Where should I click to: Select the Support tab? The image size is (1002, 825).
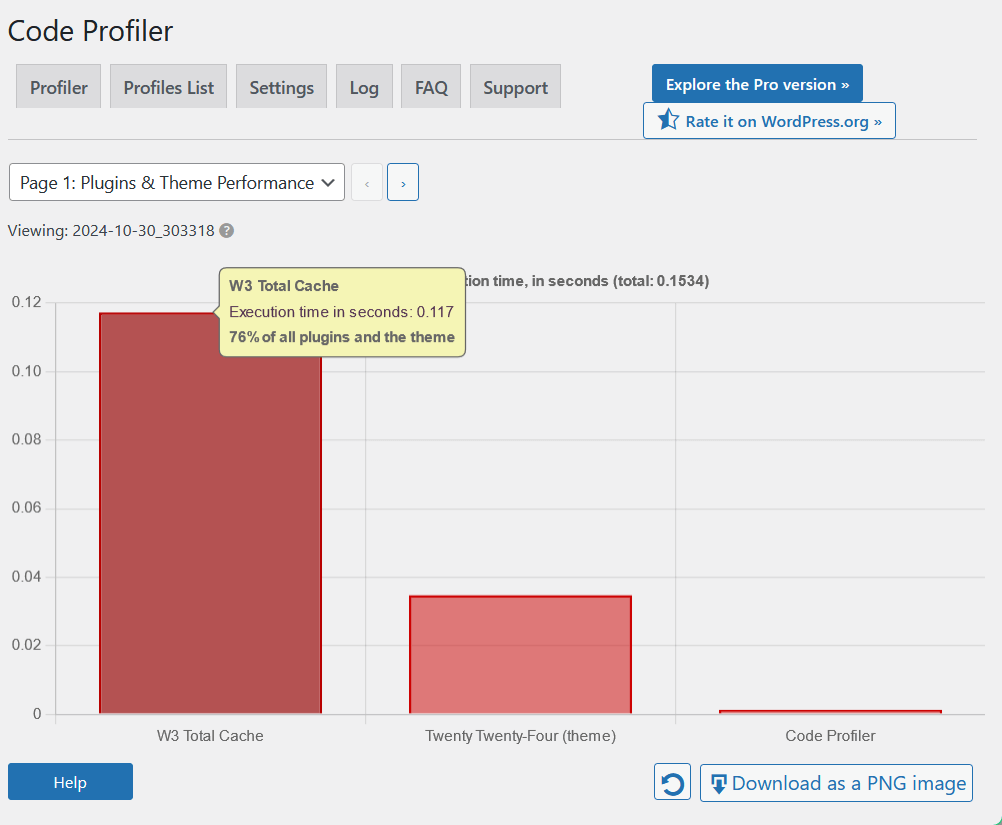click(x=516, y=86)
